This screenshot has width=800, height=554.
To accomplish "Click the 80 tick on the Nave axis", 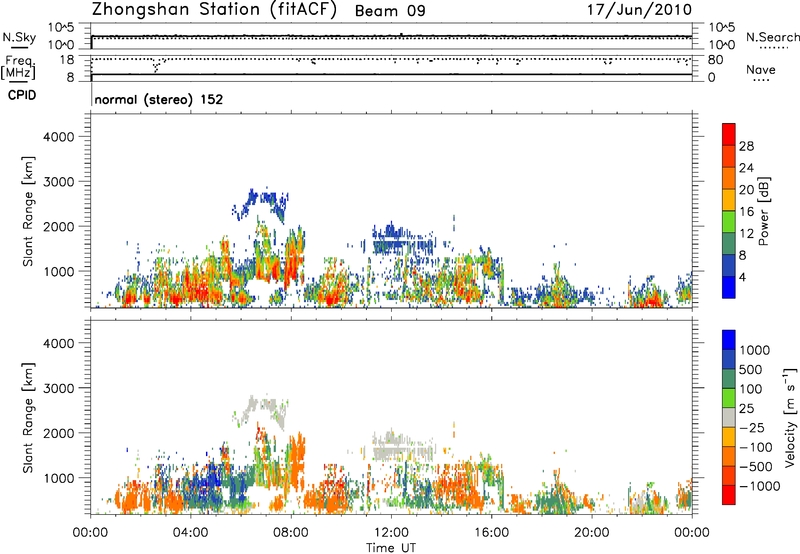I will (715, 60).
